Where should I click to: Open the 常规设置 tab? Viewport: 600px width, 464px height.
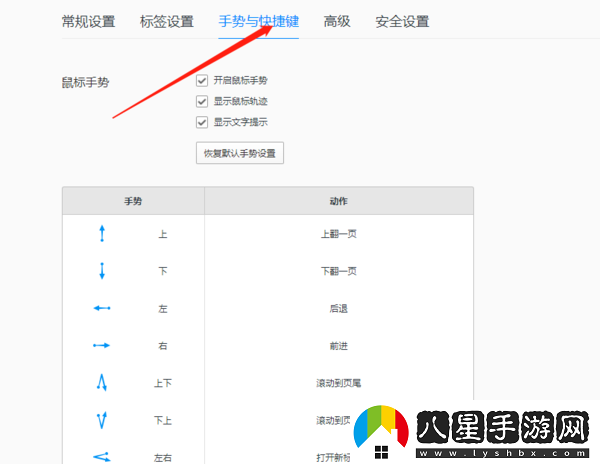(x=88, y=21)
